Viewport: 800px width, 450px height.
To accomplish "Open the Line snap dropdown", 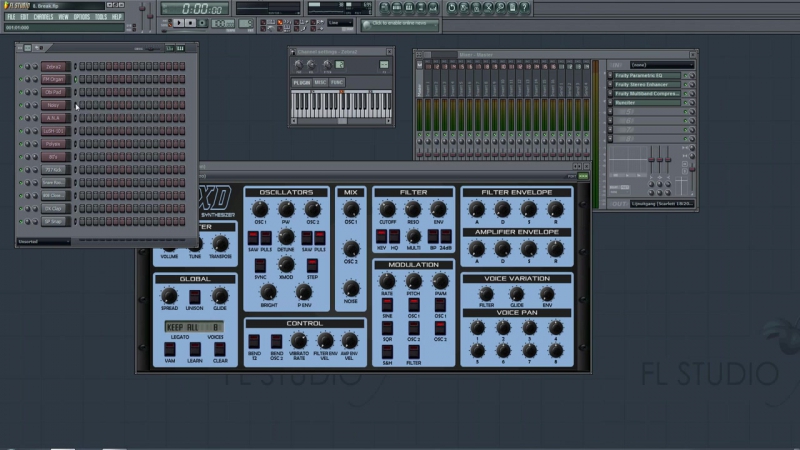I will coord(340,22).
